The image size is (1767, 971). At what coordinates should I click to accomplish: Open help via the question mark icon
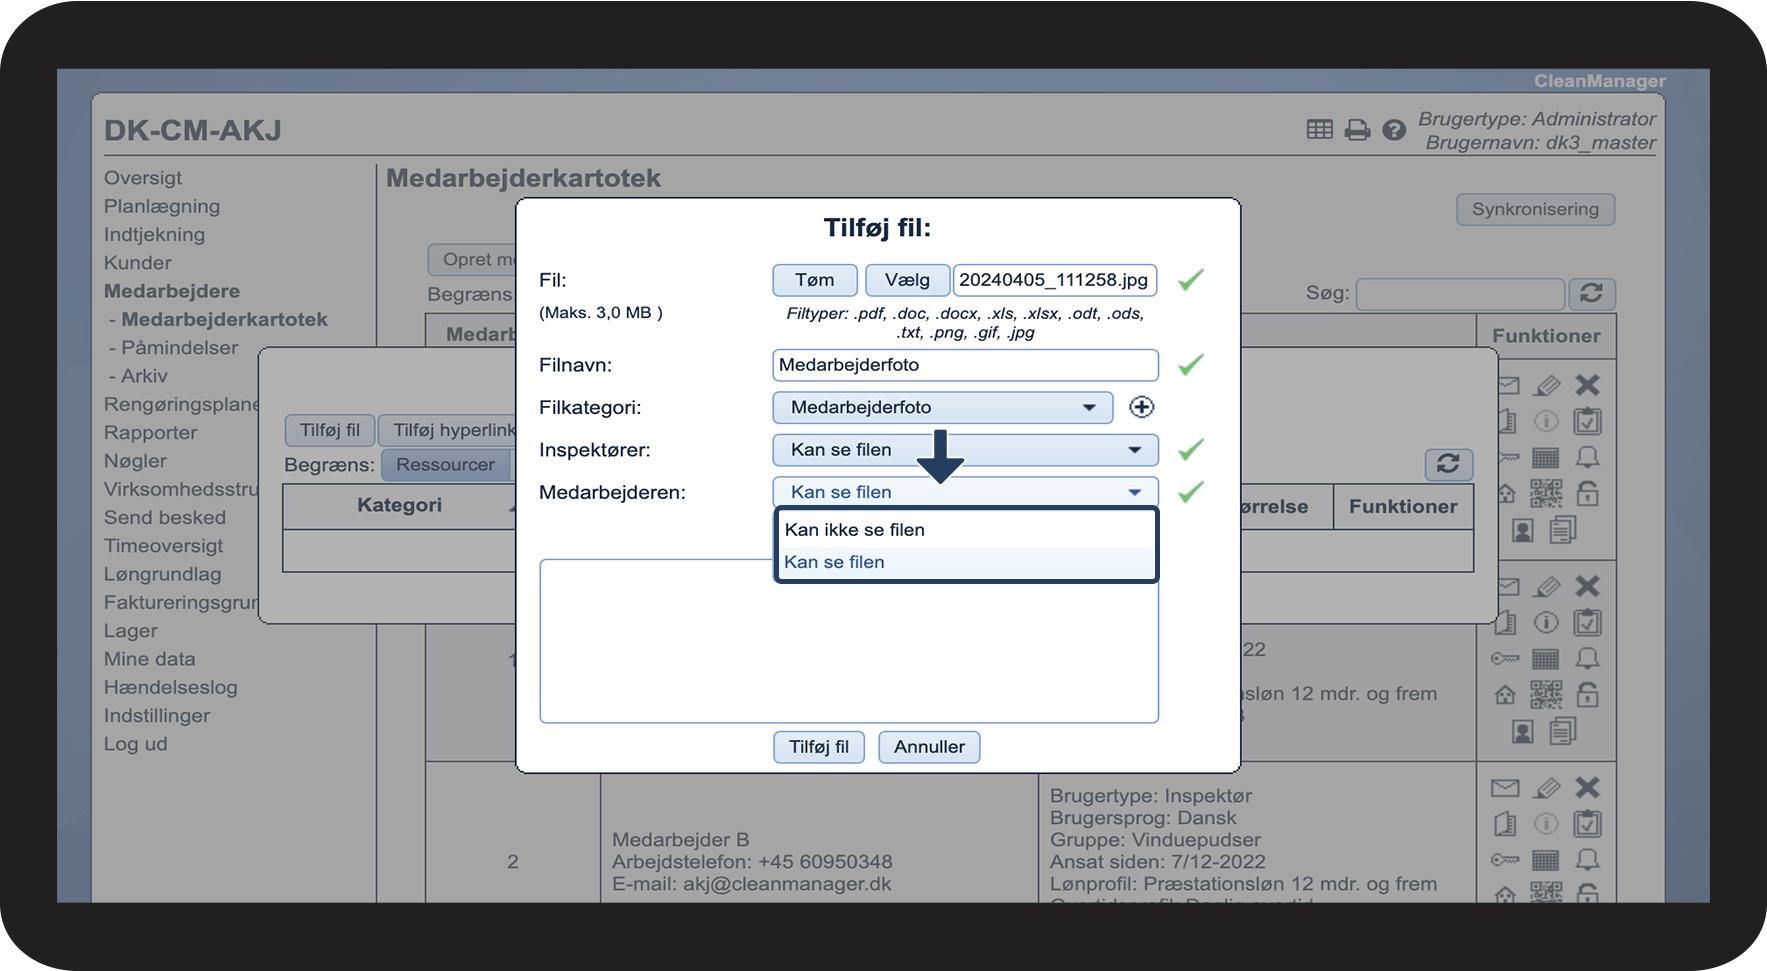pyautogui.click(x=1394, y=130)
